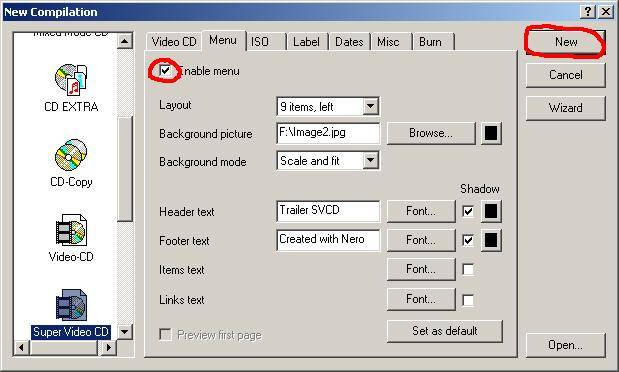
Task: Enable shadow for Items text
Action: pyautogui.click(x=468, y=269)
